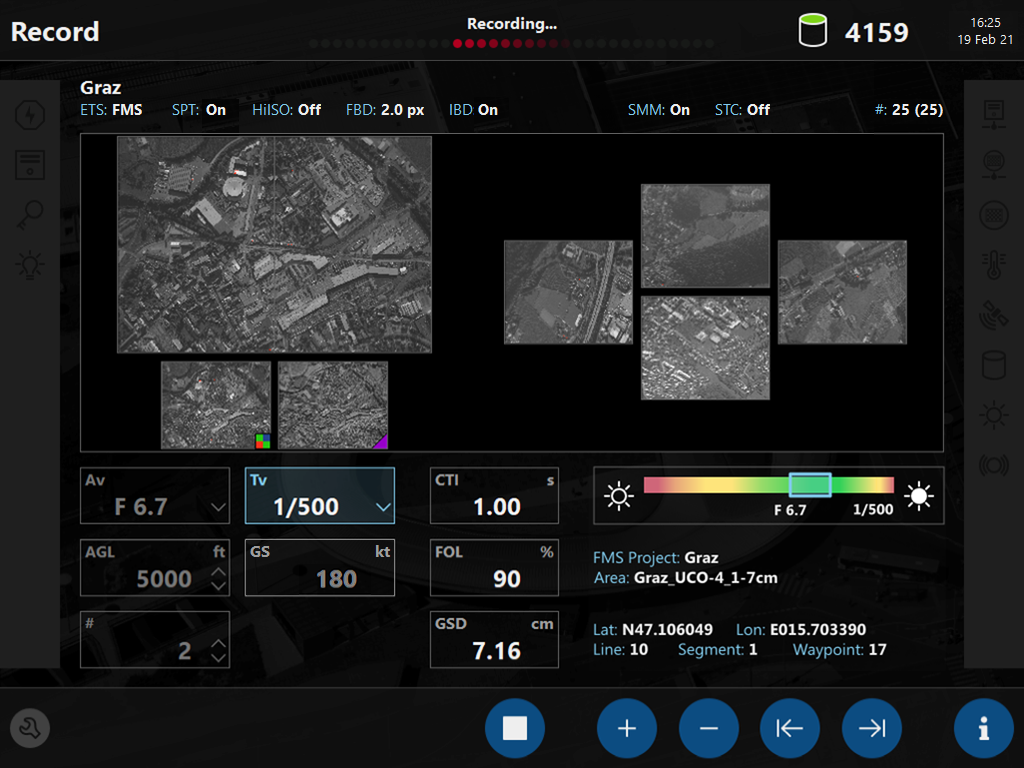1024x768 pixels.
Task: Select the bottom center oblique preview image
Action: coord(705,347)
